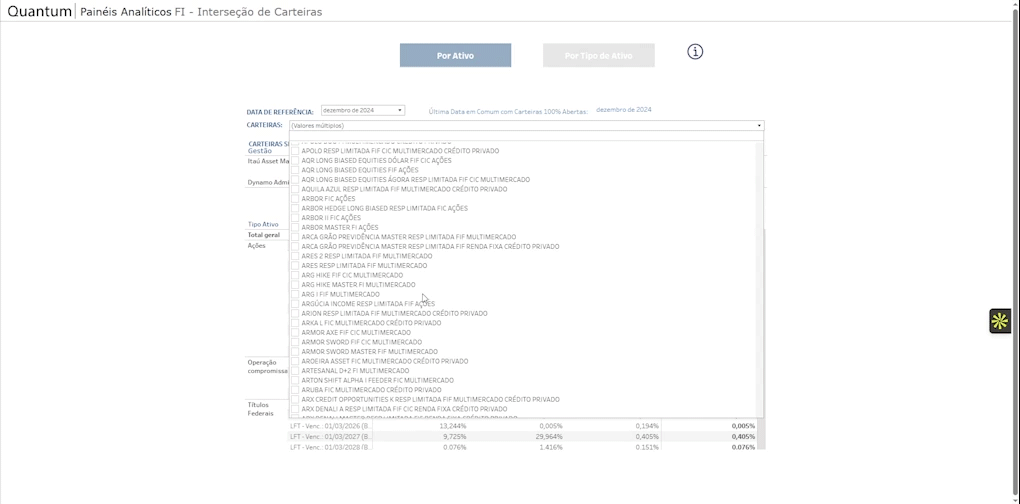The height and width of the screenshot is (504, 1020).
Task: Open the Data de Referência dropdown
Action: (x=363, y=111)
